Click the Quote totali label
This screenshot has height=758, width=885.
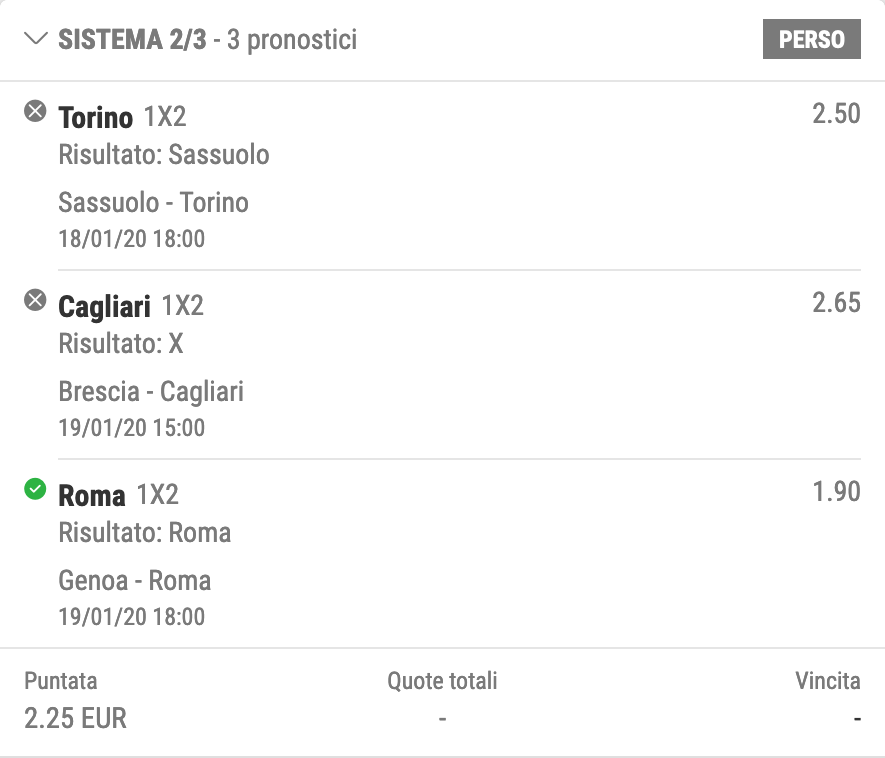442,681
